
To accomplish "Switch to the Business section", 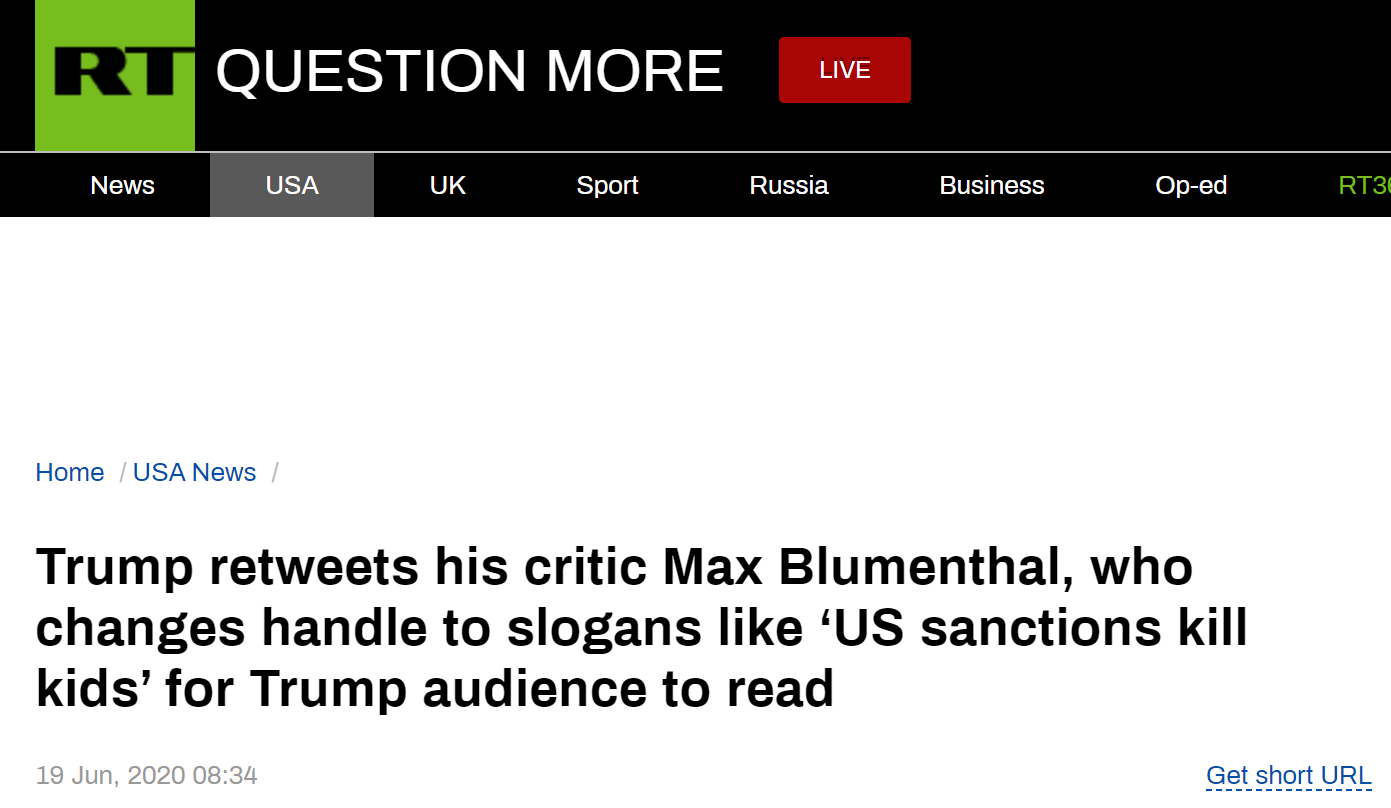I will tap(991, 185).
